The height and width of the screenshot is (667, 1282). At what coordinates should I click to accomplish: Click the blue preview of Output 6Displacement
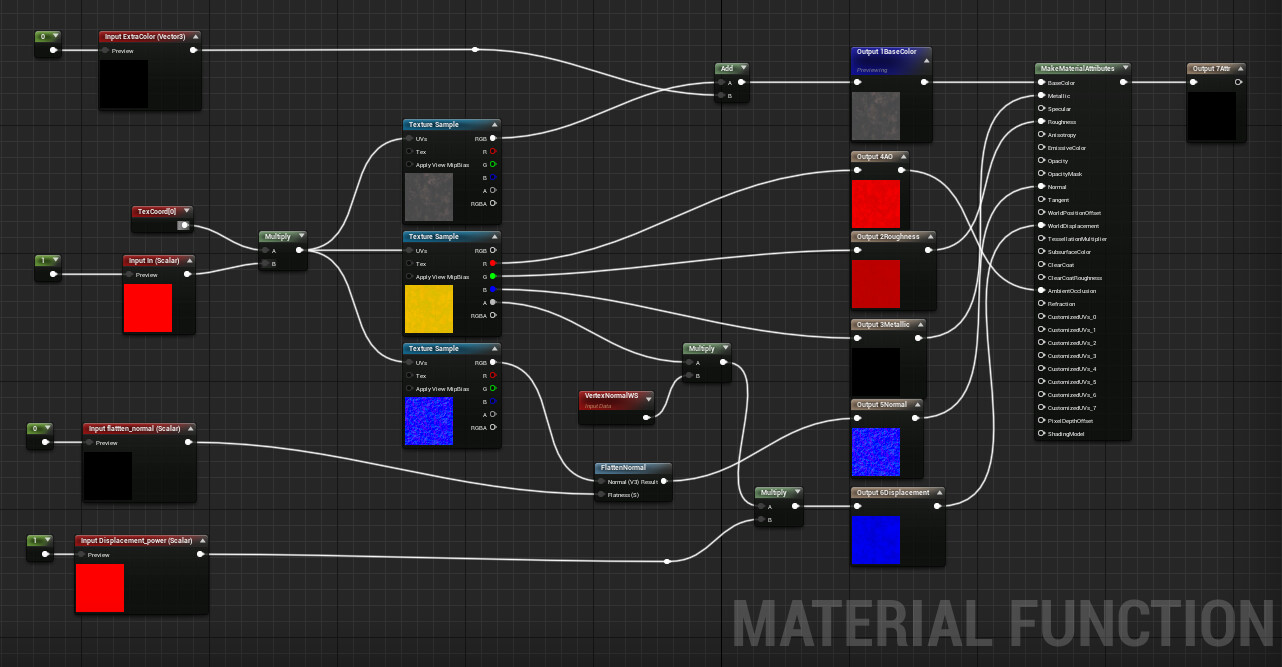(876, 540)
